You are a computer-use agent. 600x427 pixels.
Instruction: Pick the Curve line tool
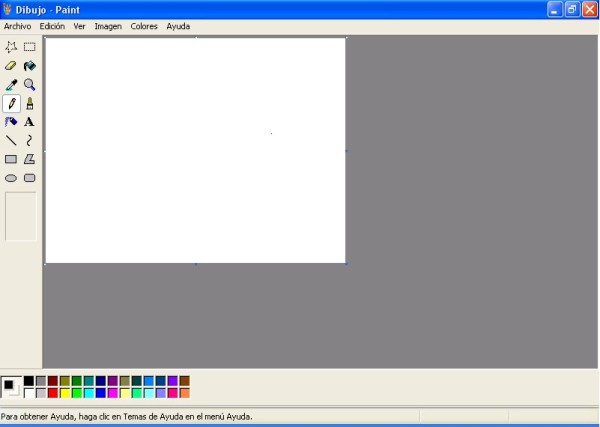(30, 141)
